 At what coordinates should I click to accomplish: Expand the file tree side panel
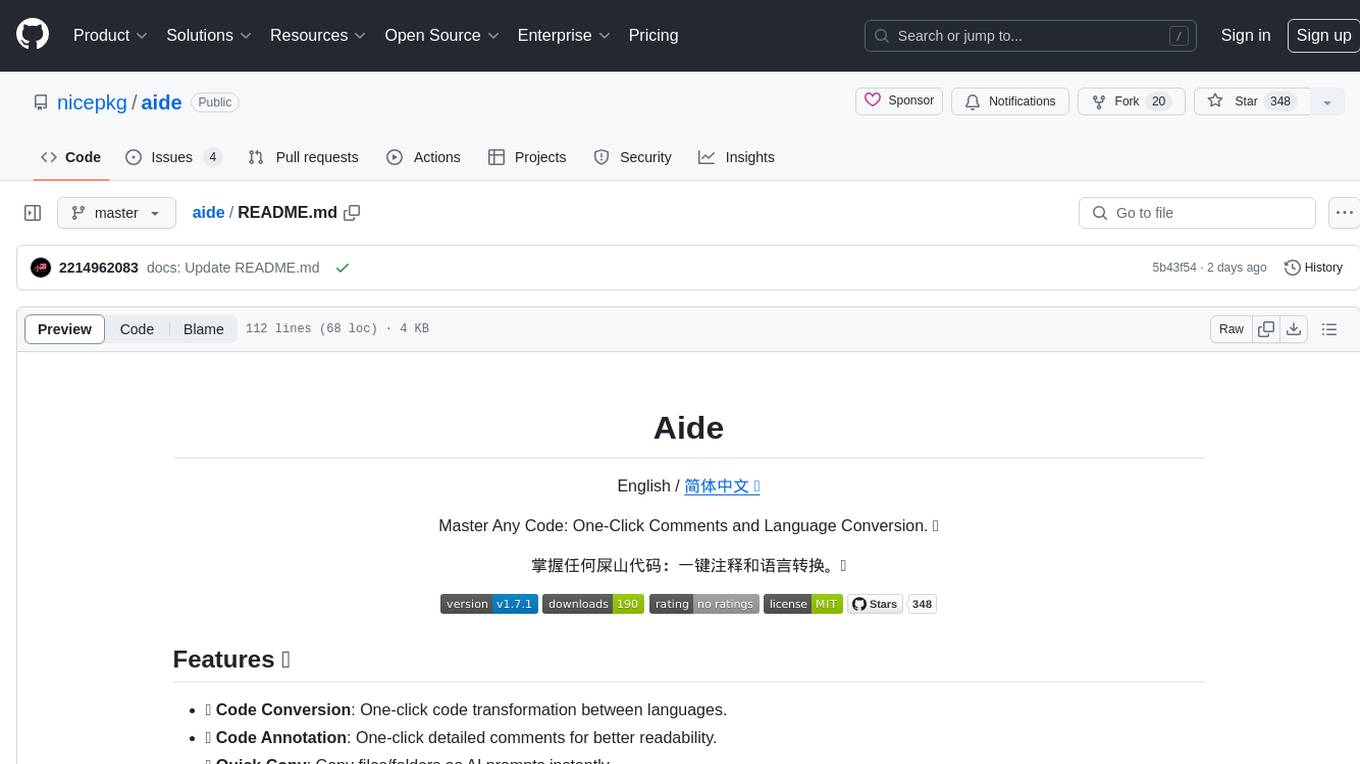(x=33, y=213)
